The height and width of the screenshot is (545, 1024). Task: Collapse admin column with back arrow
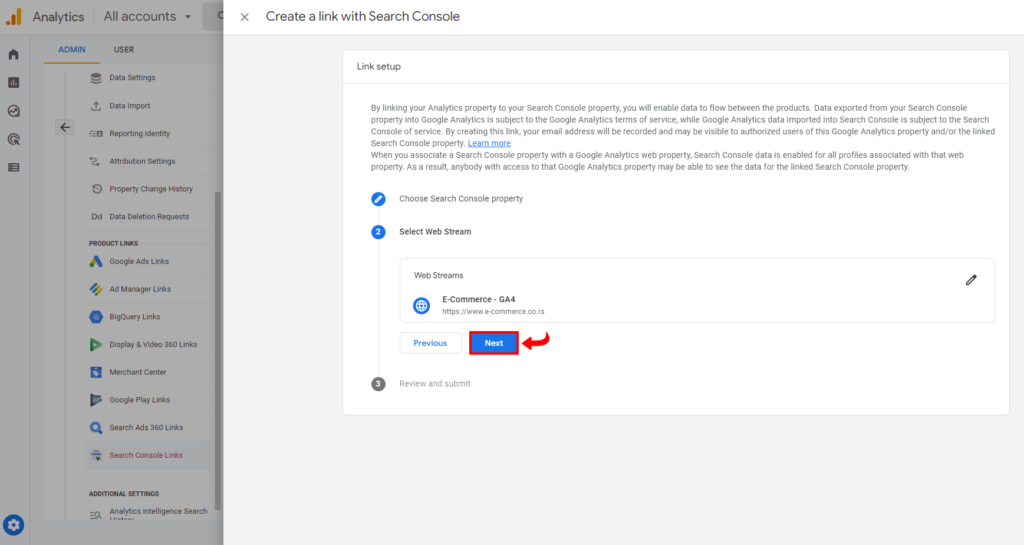point(65,127)
